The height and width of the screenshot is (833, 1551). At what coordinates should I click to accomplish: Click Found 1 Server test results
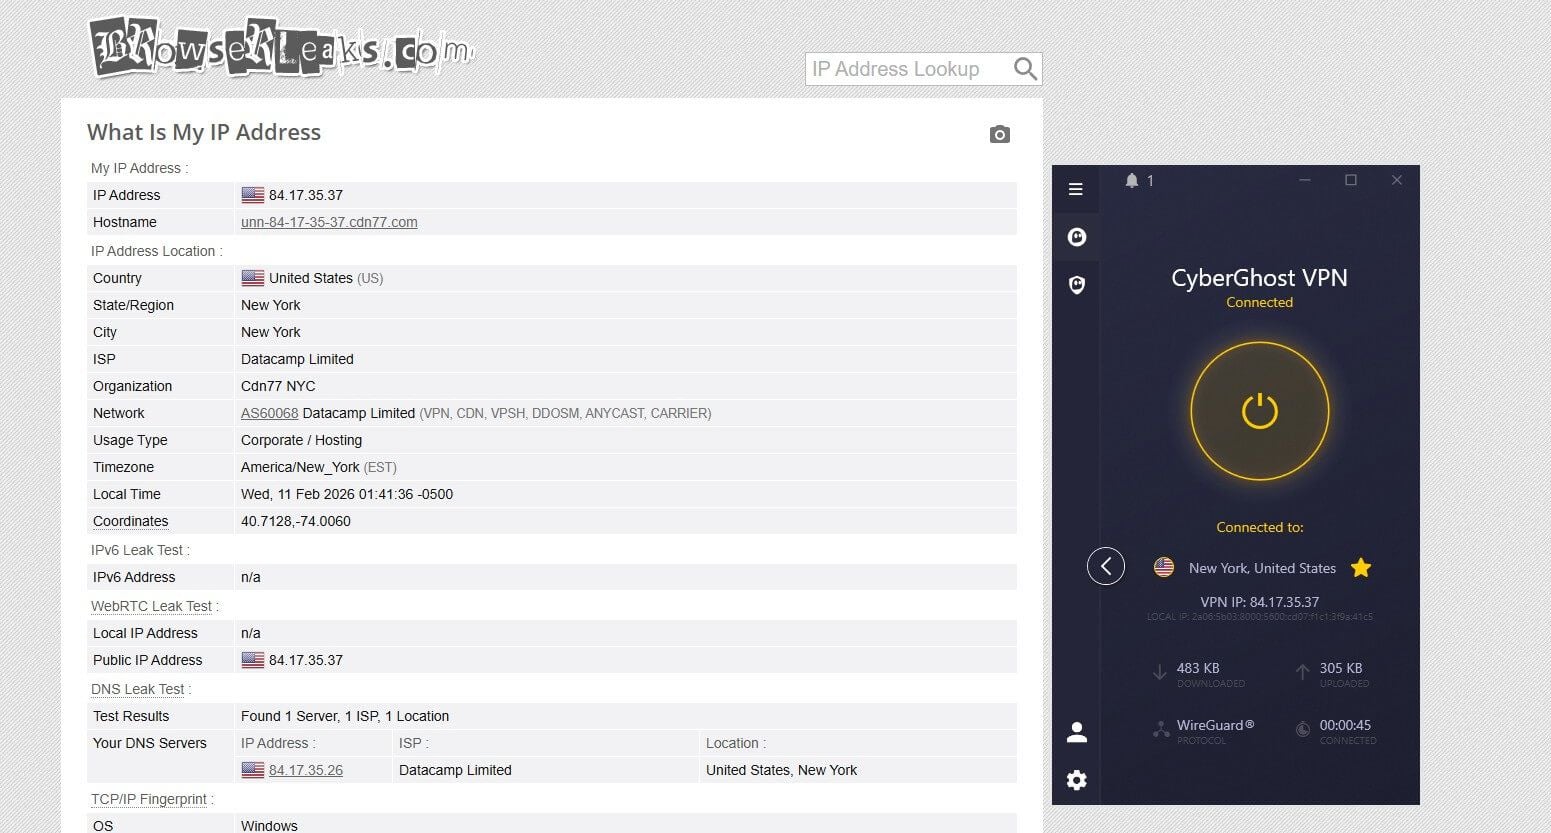coord(345,716)
